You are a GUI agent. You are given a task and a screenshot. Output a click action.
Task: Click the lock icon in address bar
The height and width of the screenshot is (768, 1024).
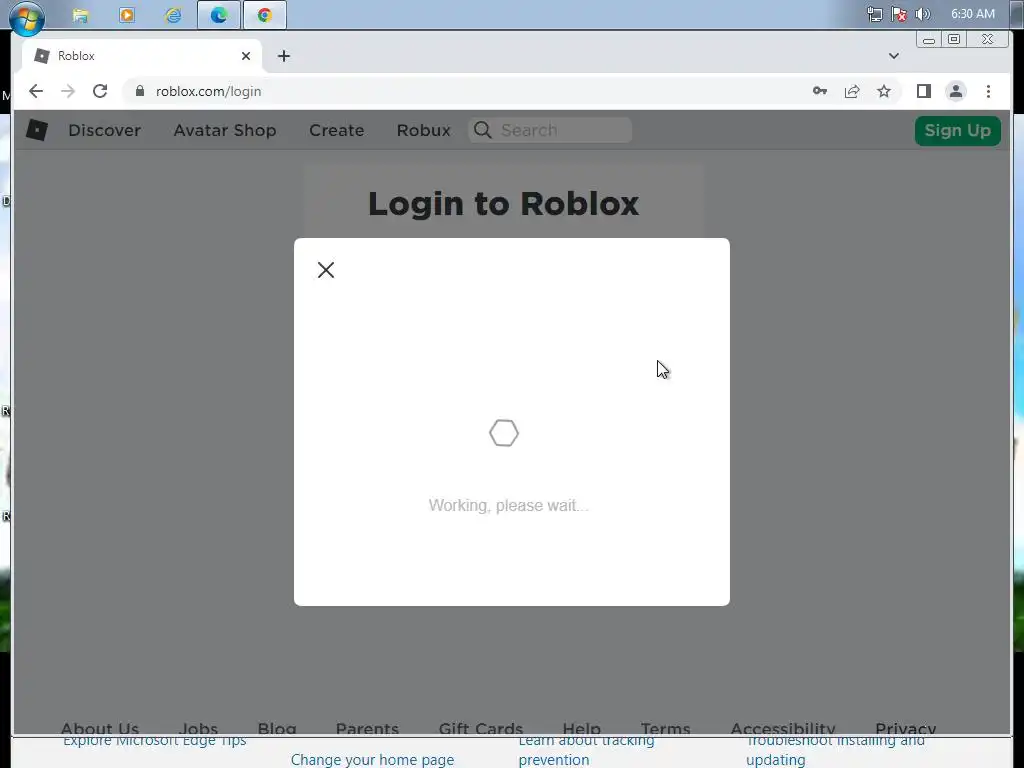pos(139,91)
